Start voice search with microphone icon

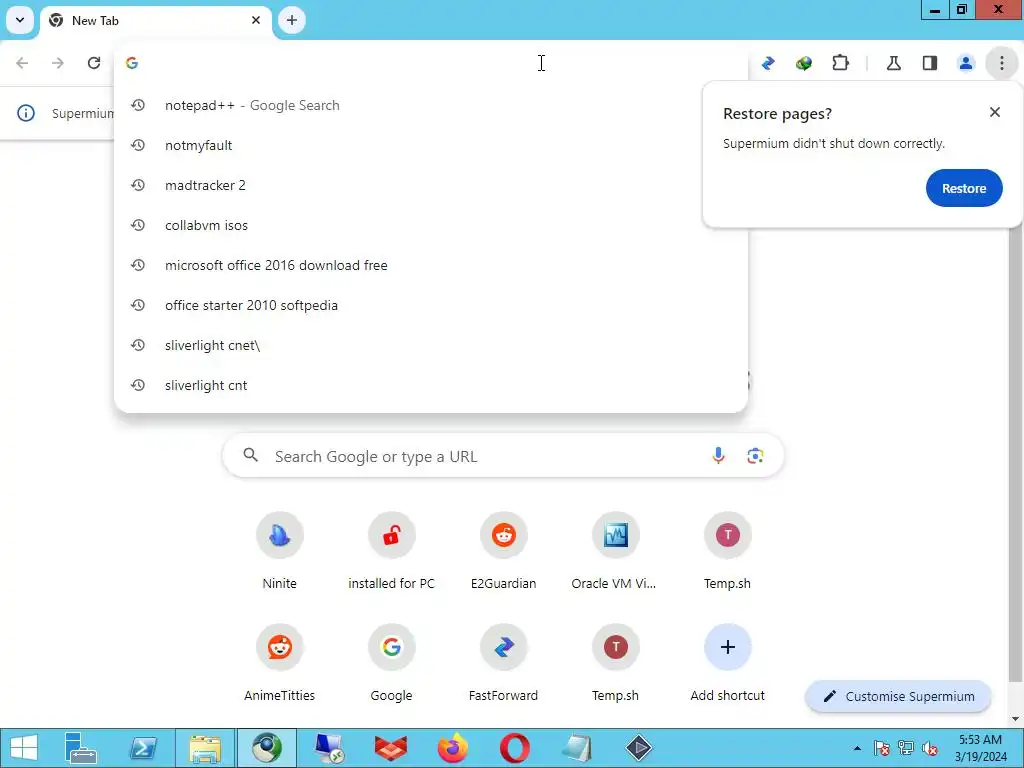pos(718,456)
